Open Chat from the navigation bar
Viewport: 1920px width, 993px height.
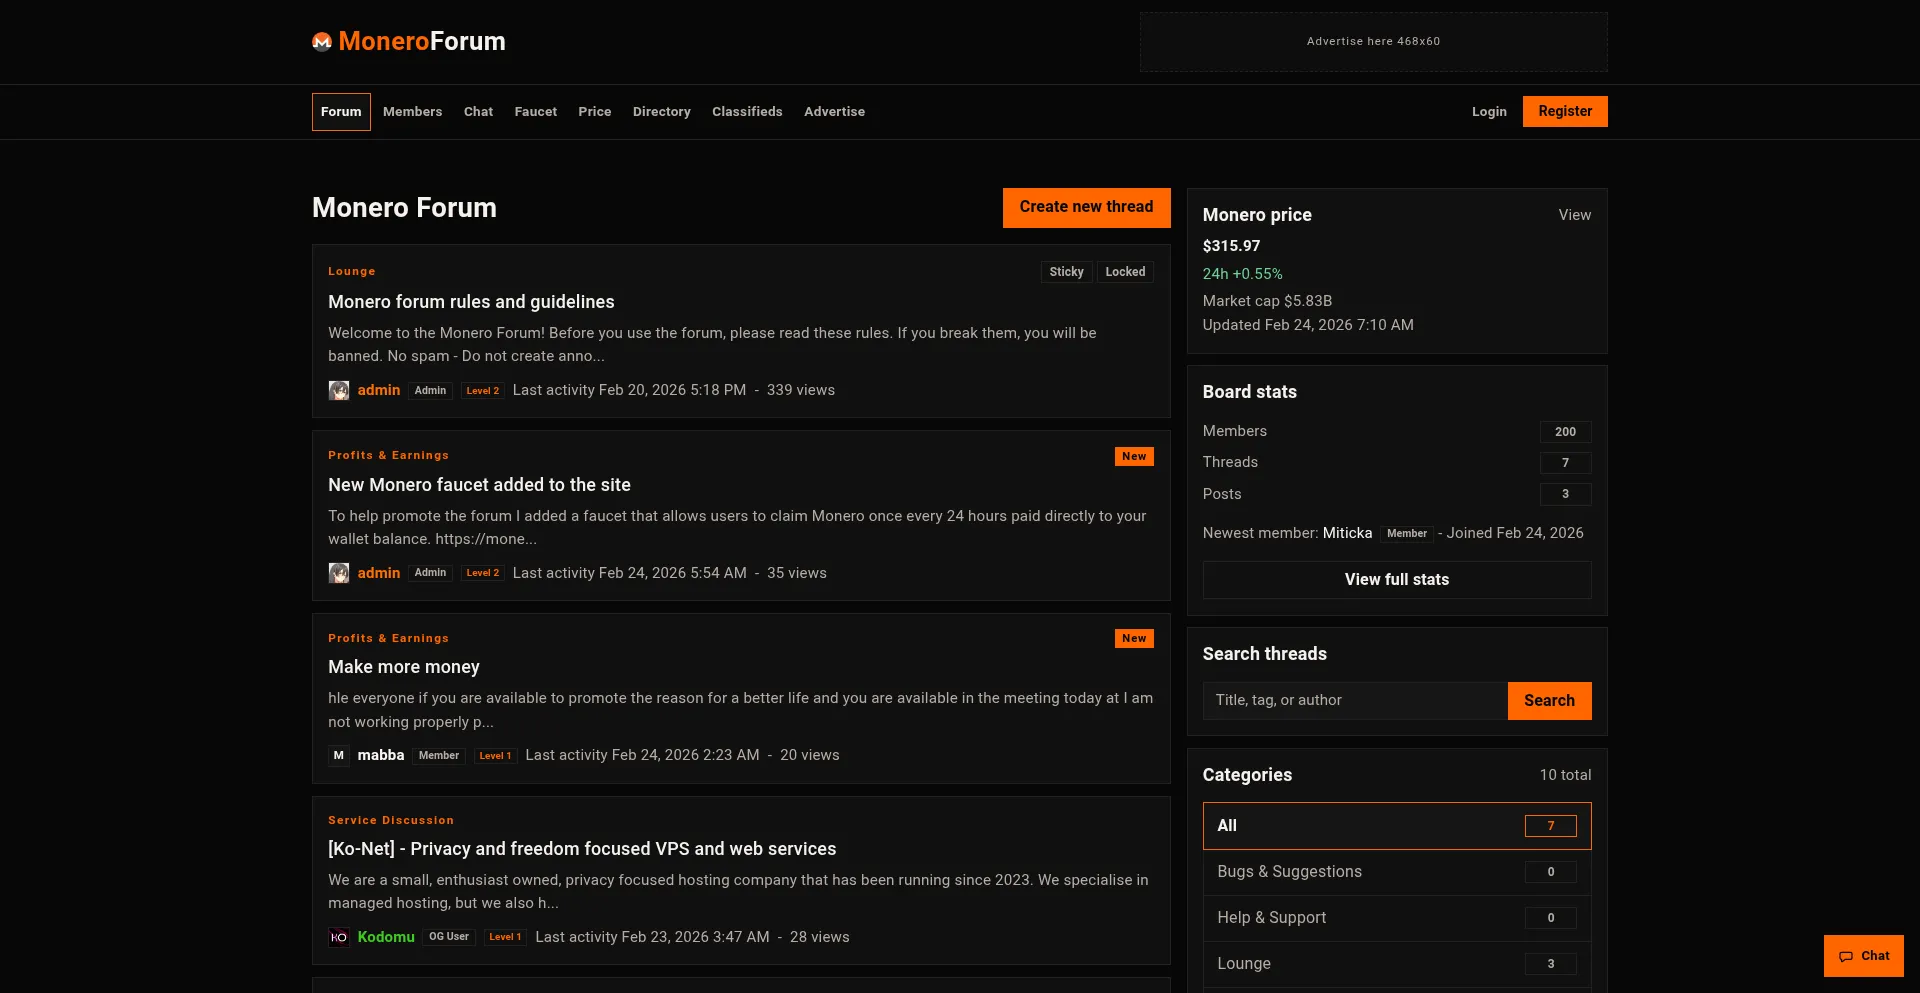tap(478, 112)
